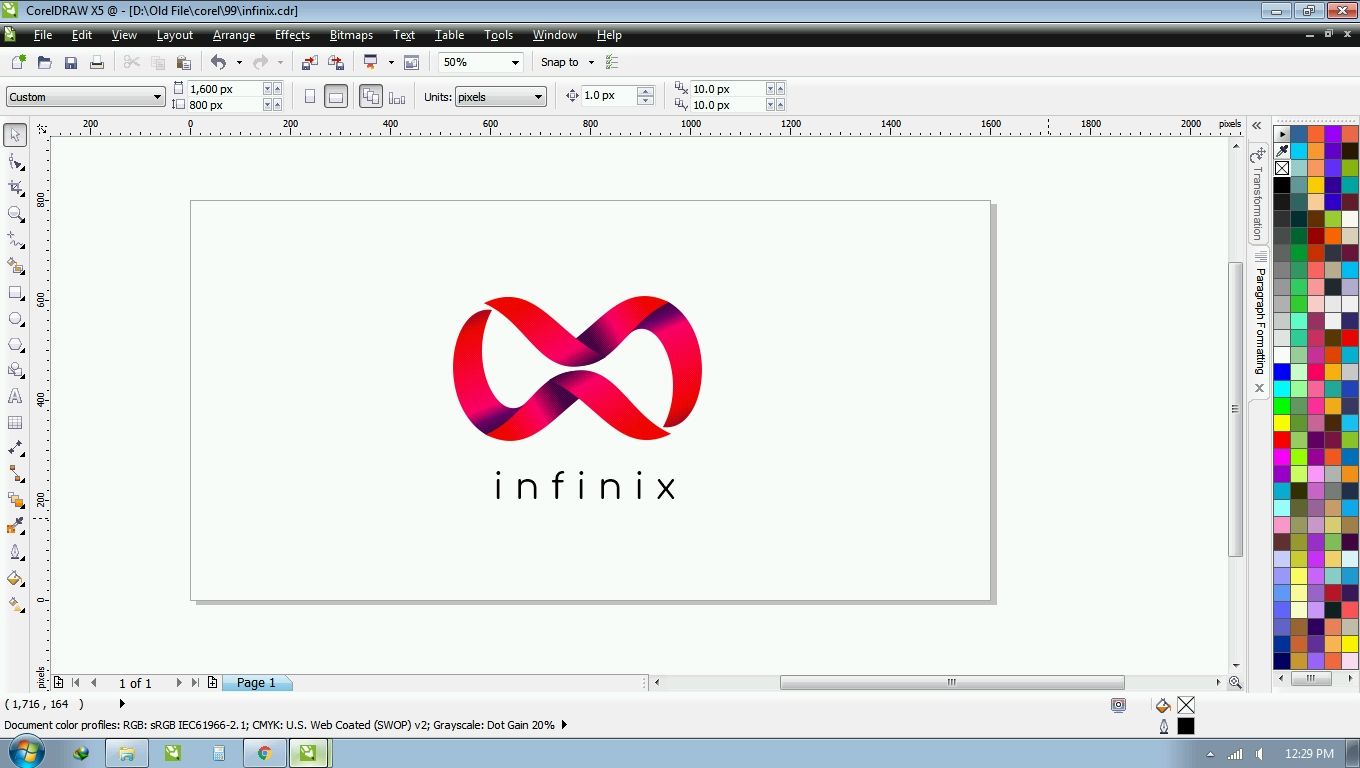Select the Shape tool

coord(15,161)
